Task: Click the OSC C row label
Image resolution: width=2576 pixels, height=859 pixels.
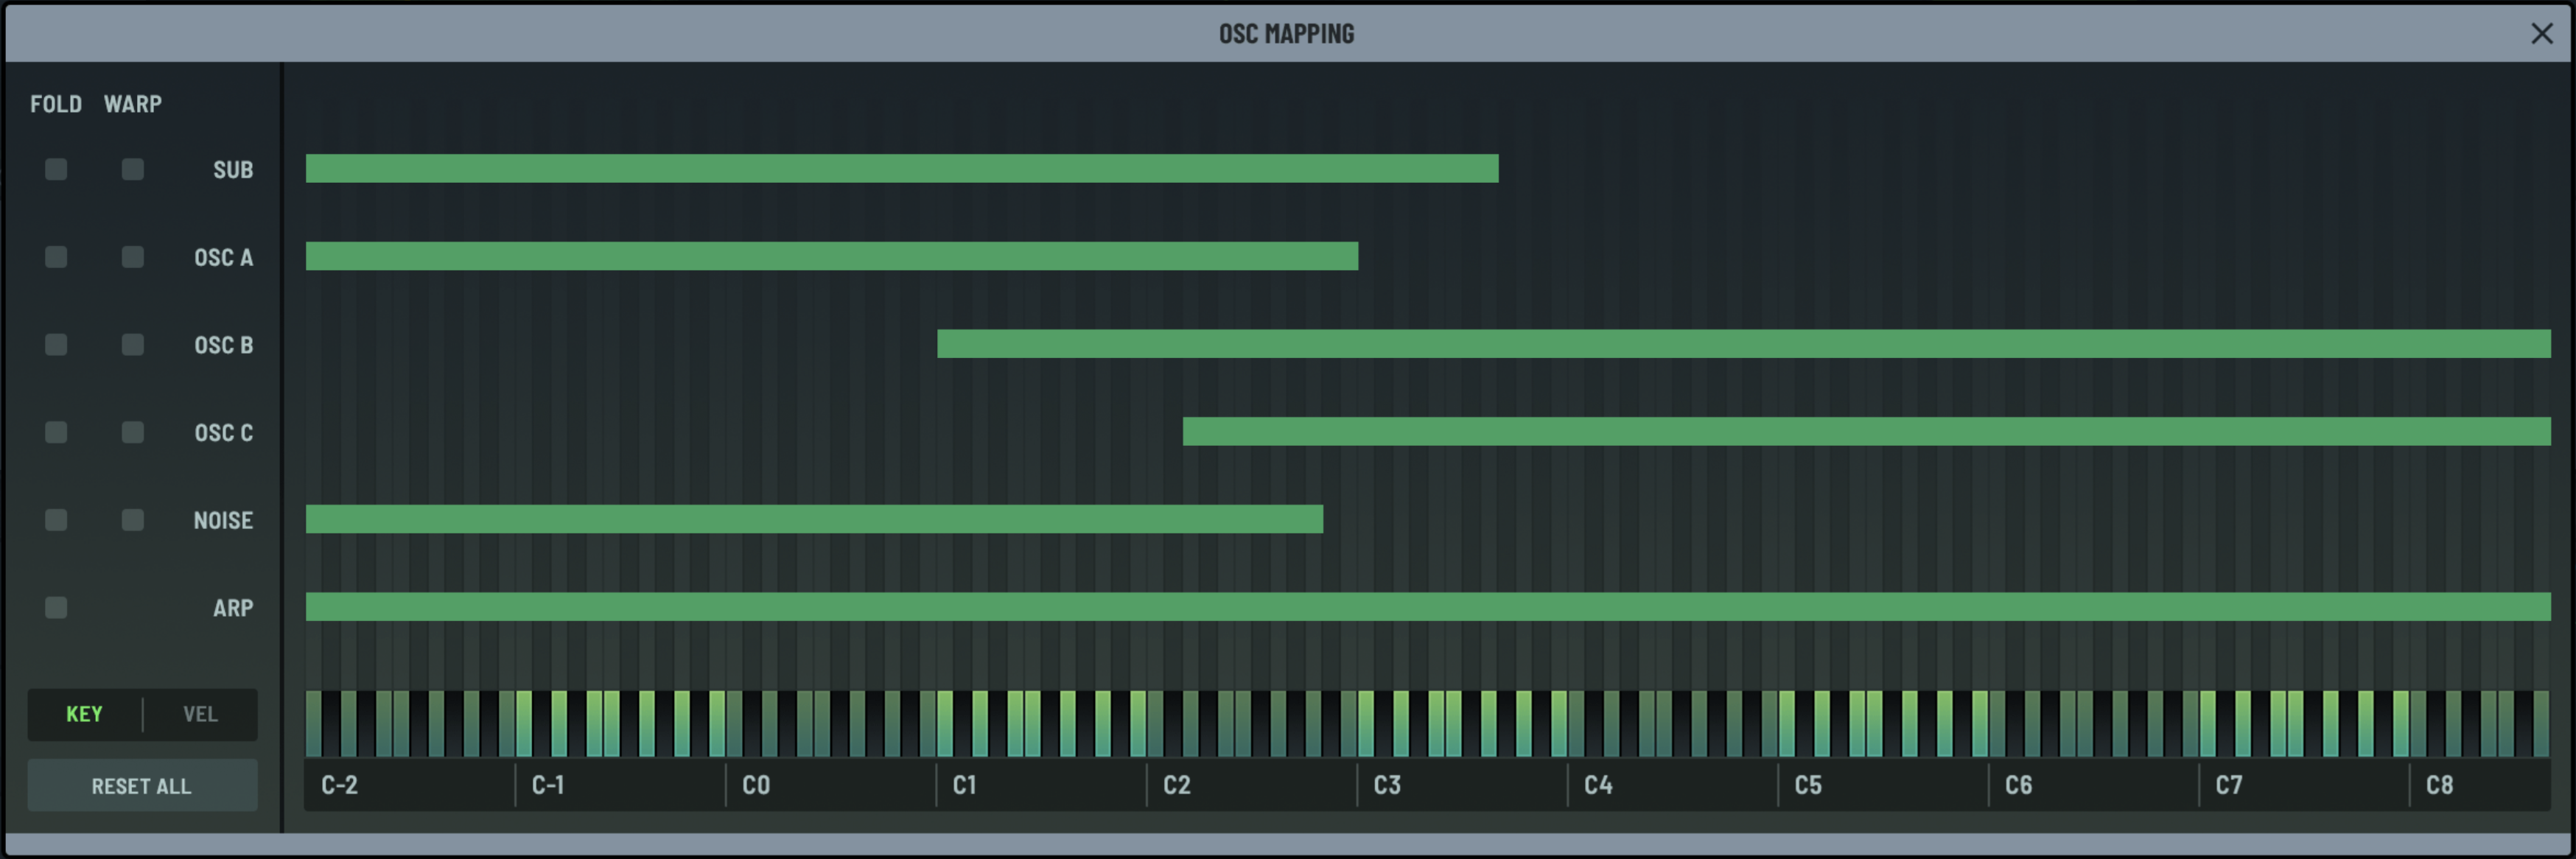Action: coord(223,432)
